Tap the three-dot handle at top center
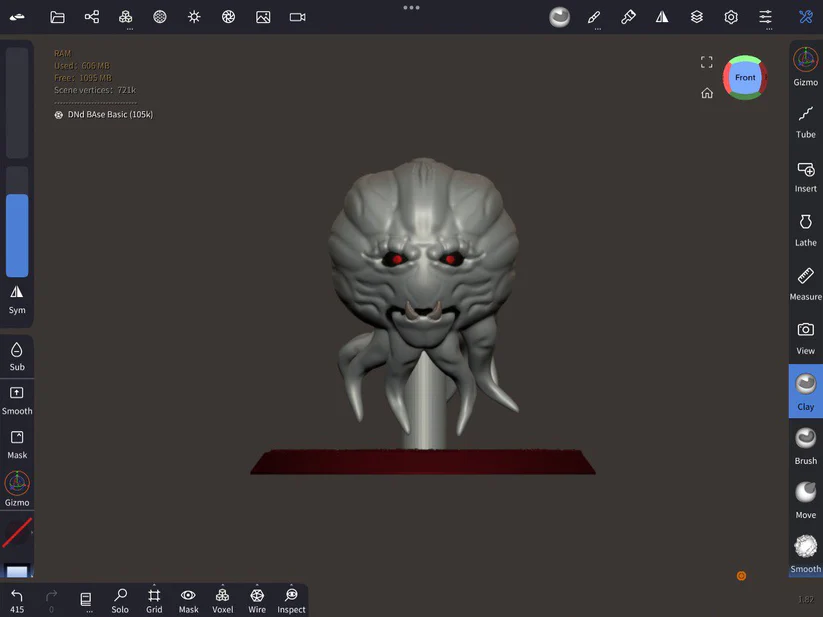This screenshot has height=617, width=823. (411, 7)
